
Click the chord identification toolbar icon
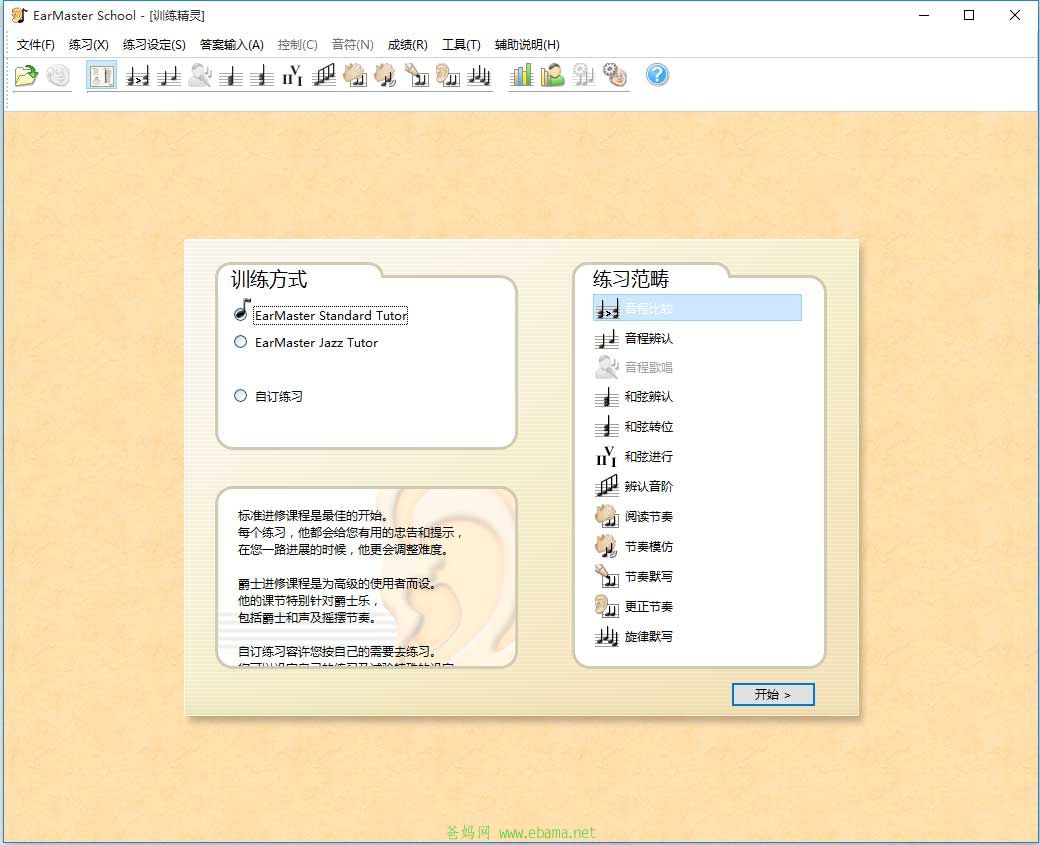tap(230, 76)
